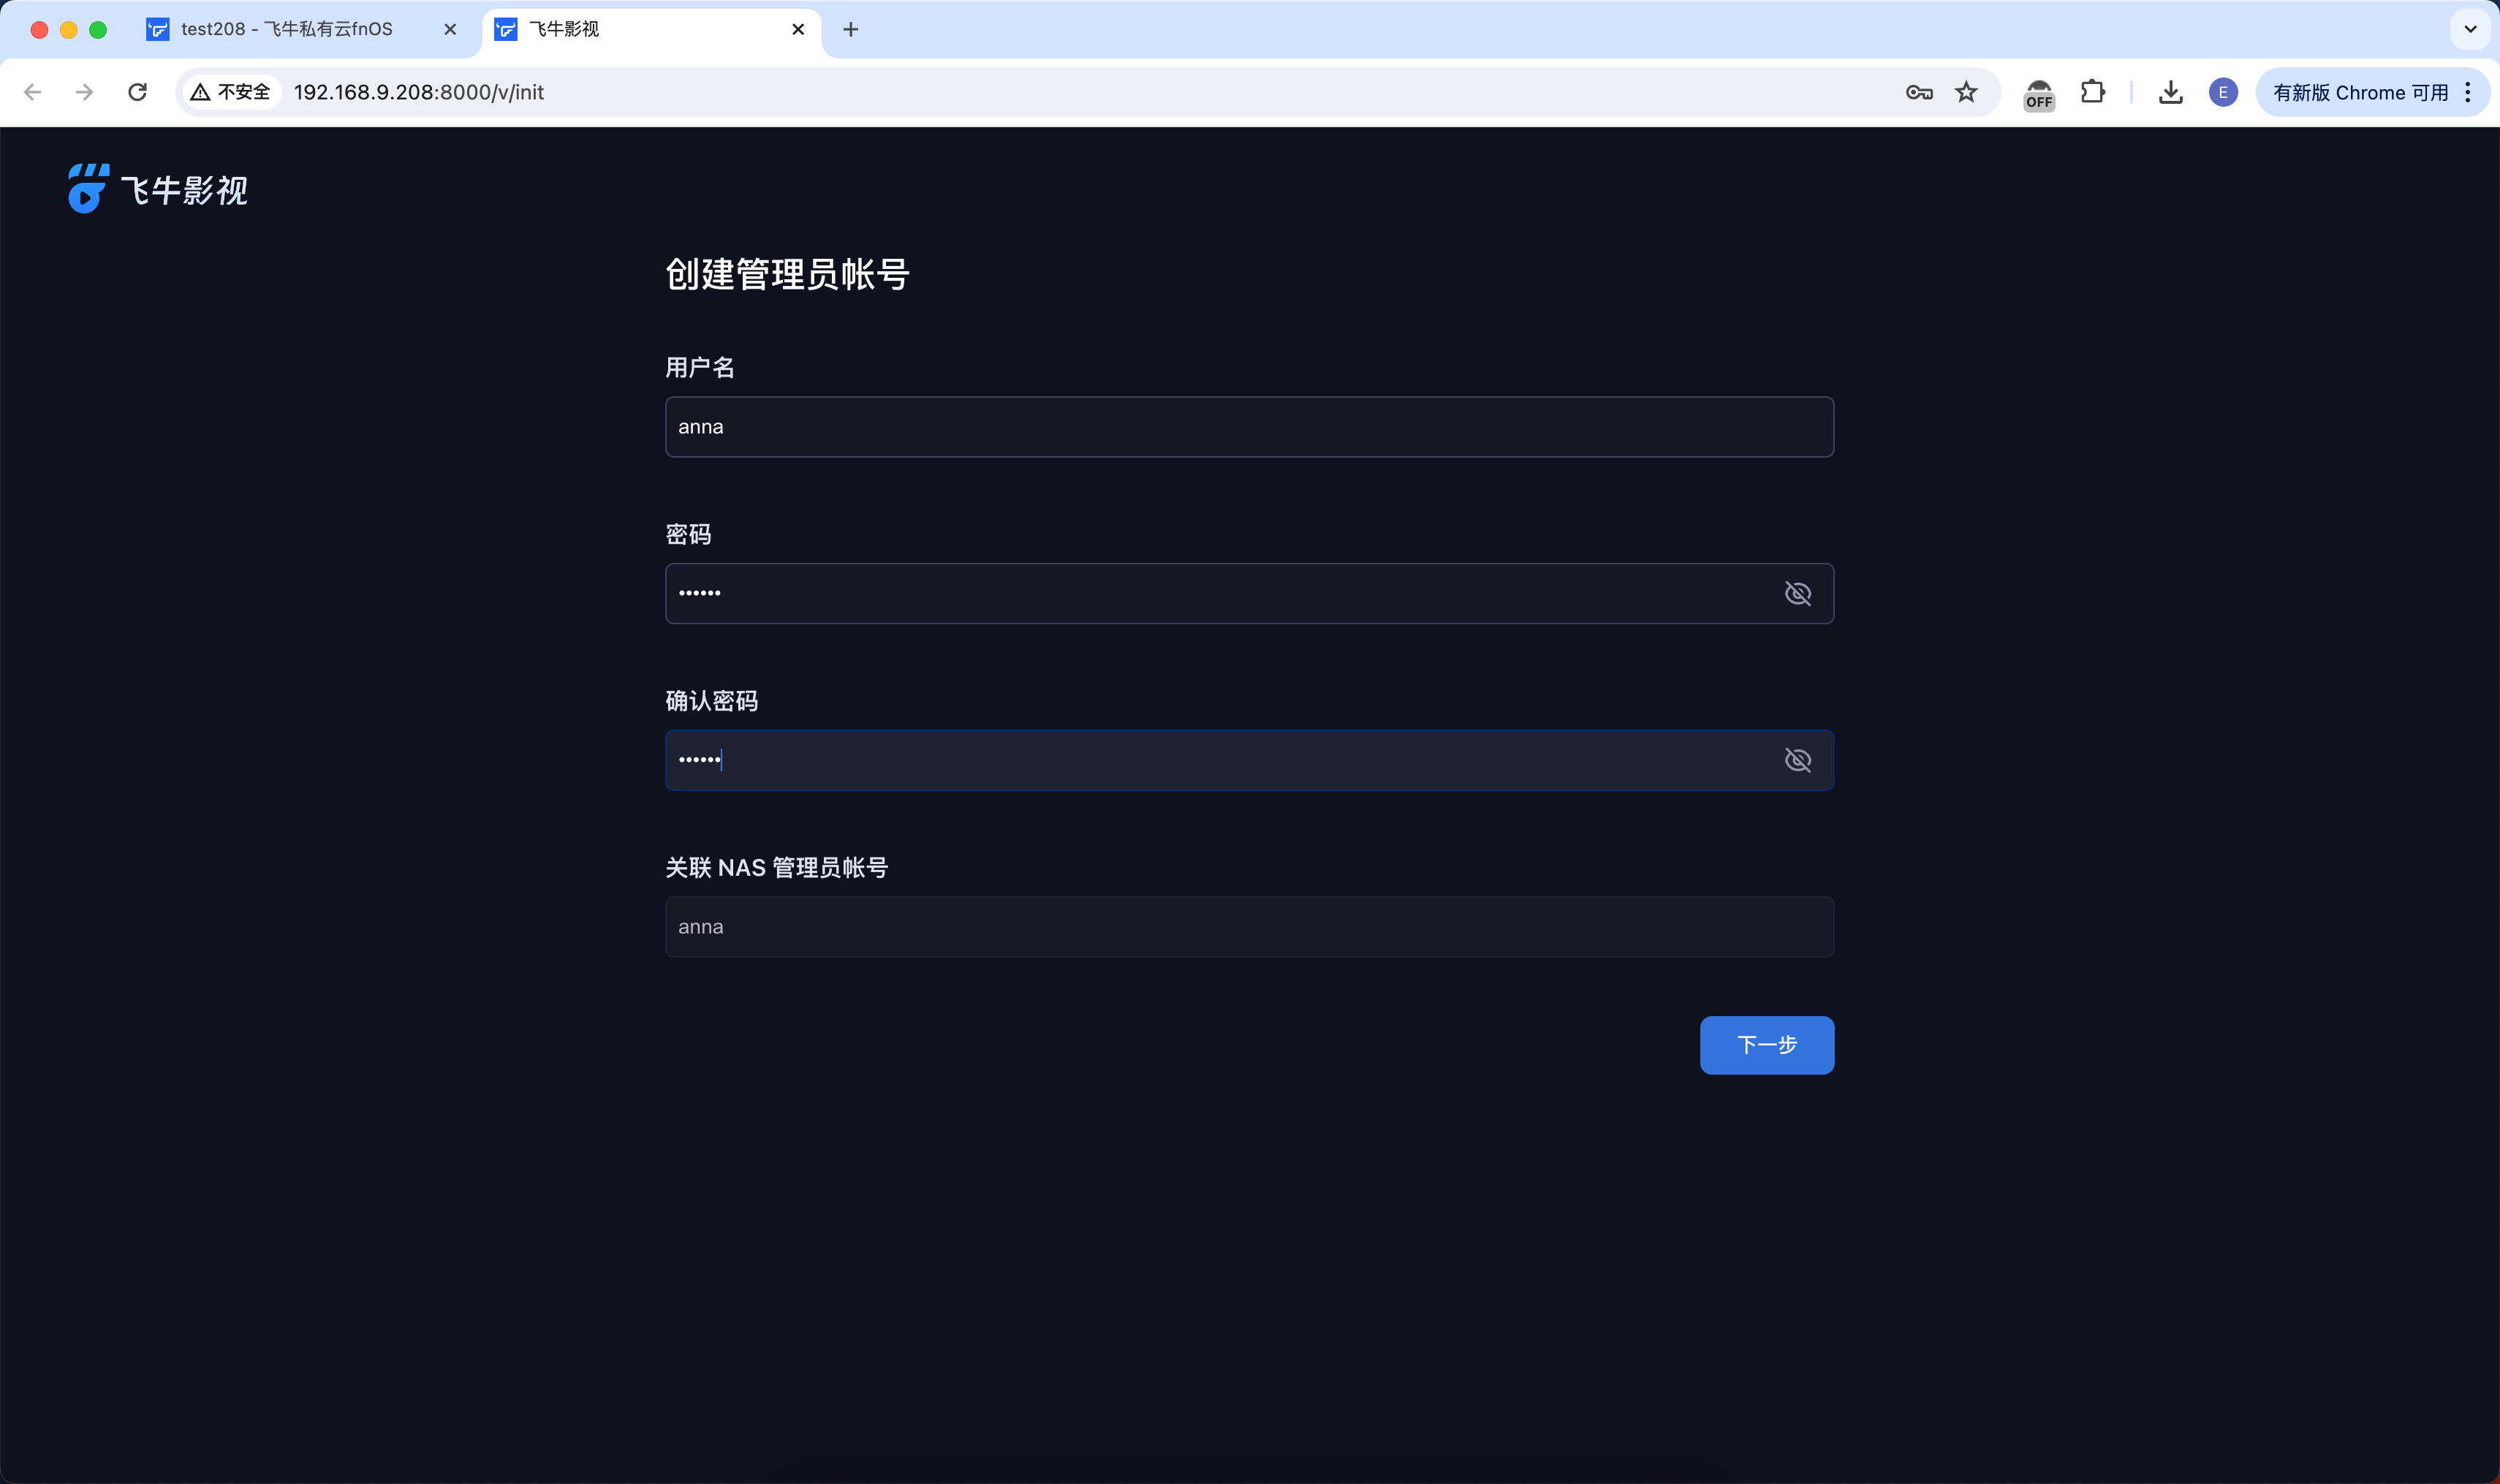Show the 确认密码 field password
This screenshot has height=1484, width=2500.
[x=1797, y=760]
